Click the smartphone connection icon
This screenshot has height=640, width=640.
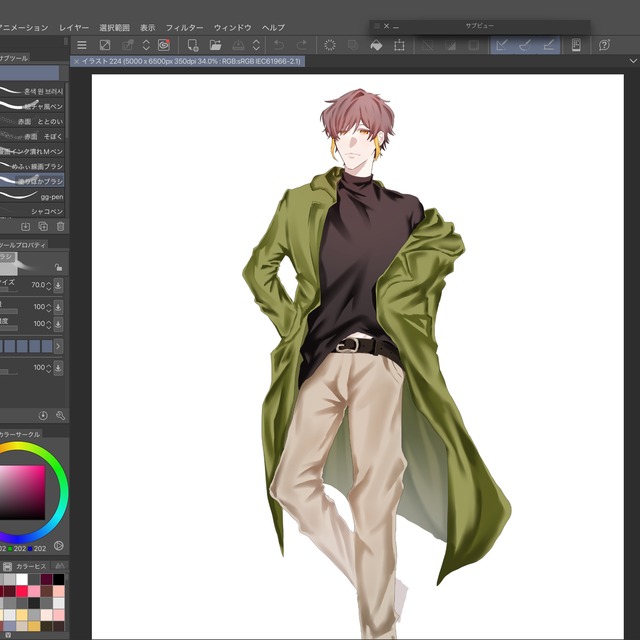pyautogui.click(x=576, y=45)
